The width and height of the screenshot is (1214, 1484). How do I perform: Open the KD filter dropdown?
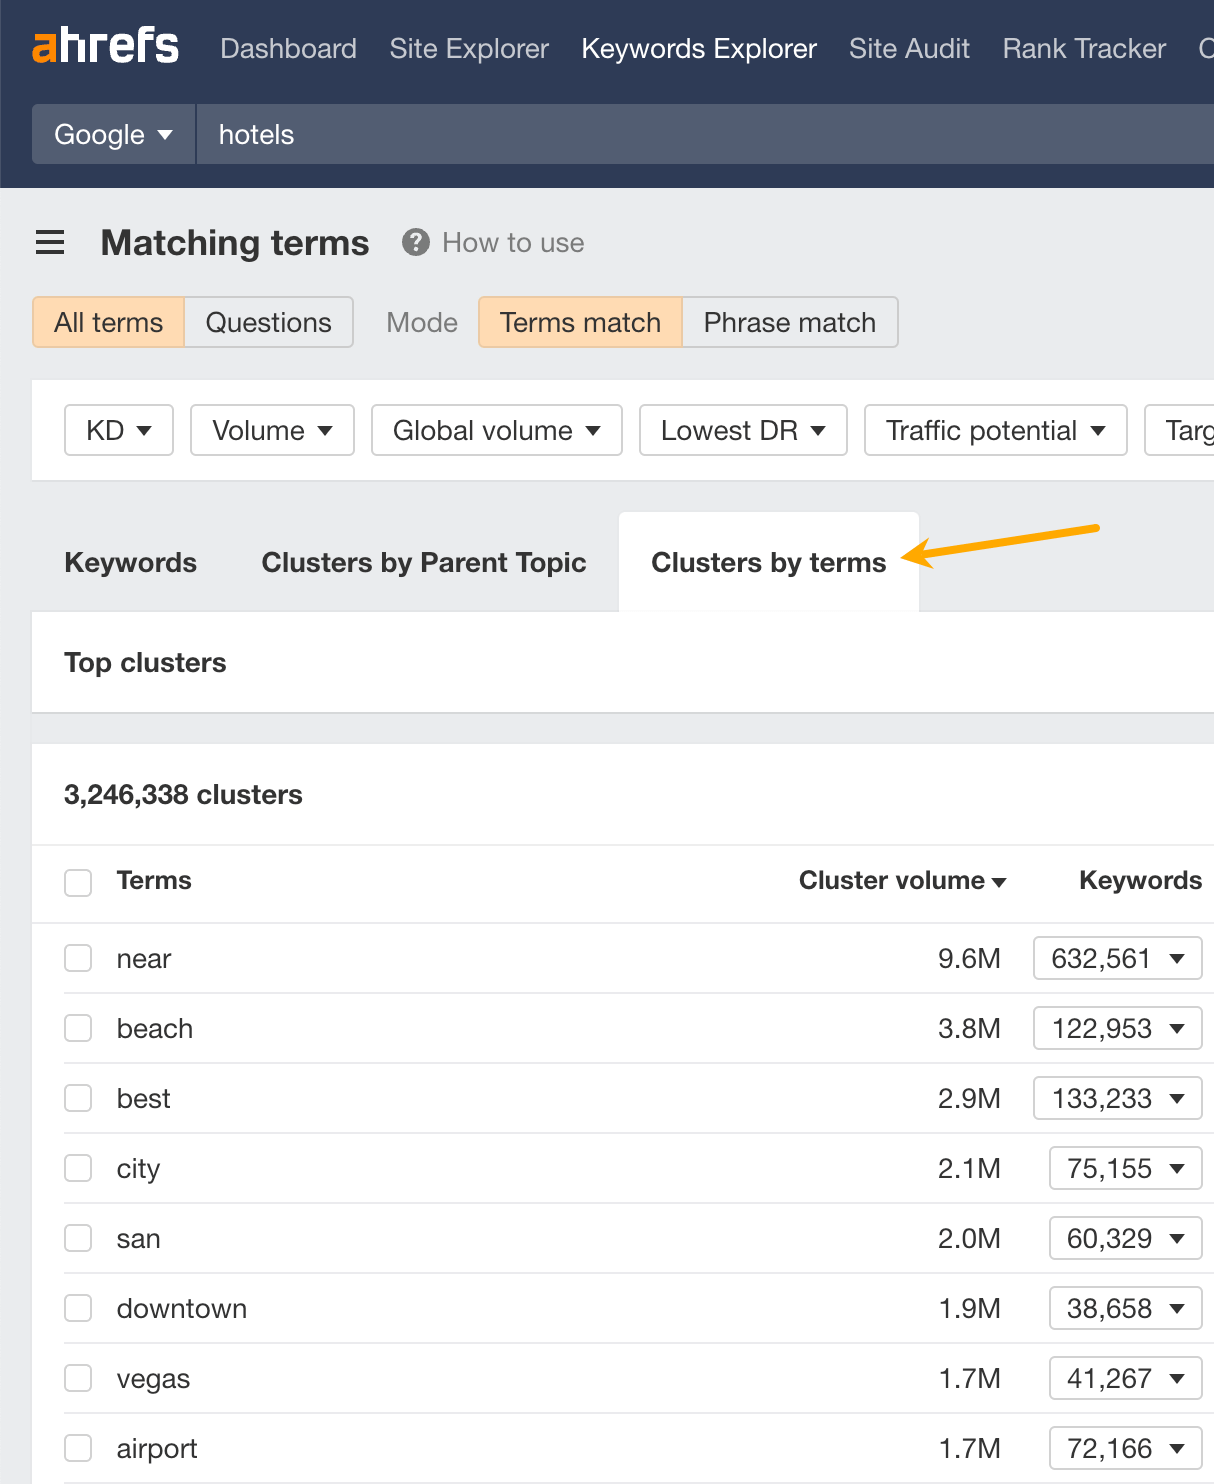118,430
